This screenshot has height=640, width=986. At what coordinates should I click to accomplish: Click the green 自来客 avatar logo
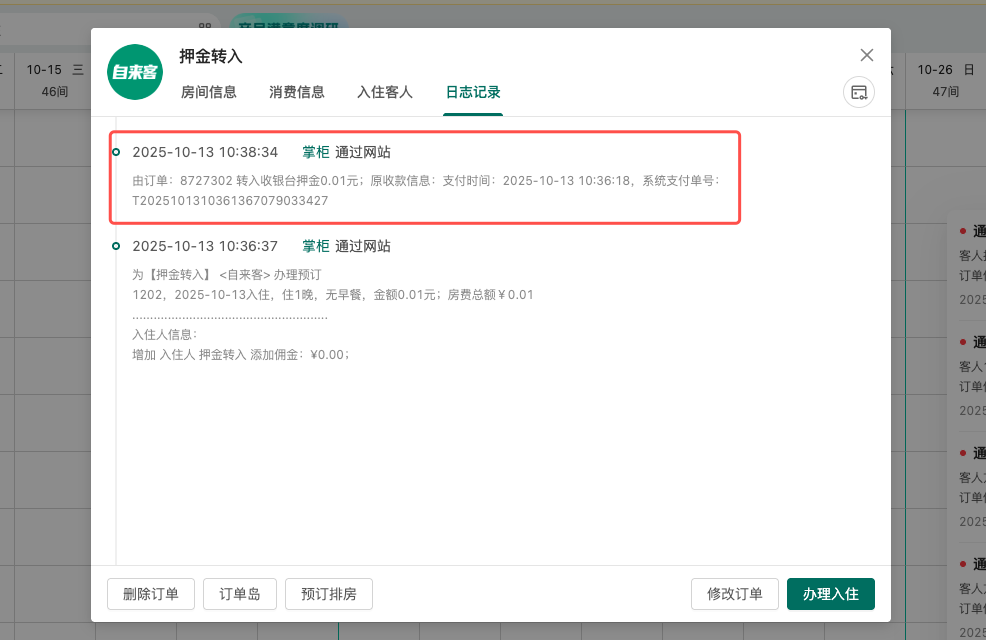tap(135, 72)
